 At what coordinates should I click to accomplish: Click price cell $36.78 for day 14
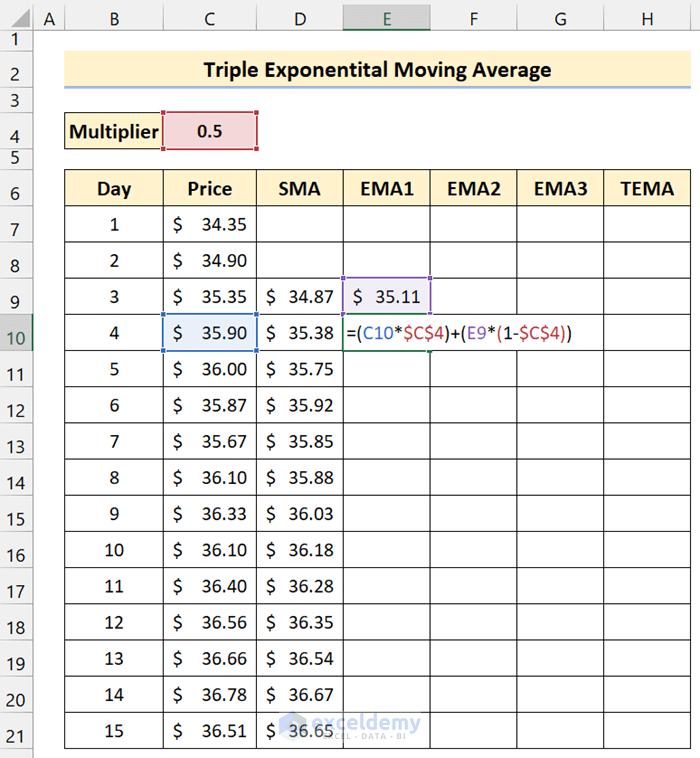pos(210,694)
